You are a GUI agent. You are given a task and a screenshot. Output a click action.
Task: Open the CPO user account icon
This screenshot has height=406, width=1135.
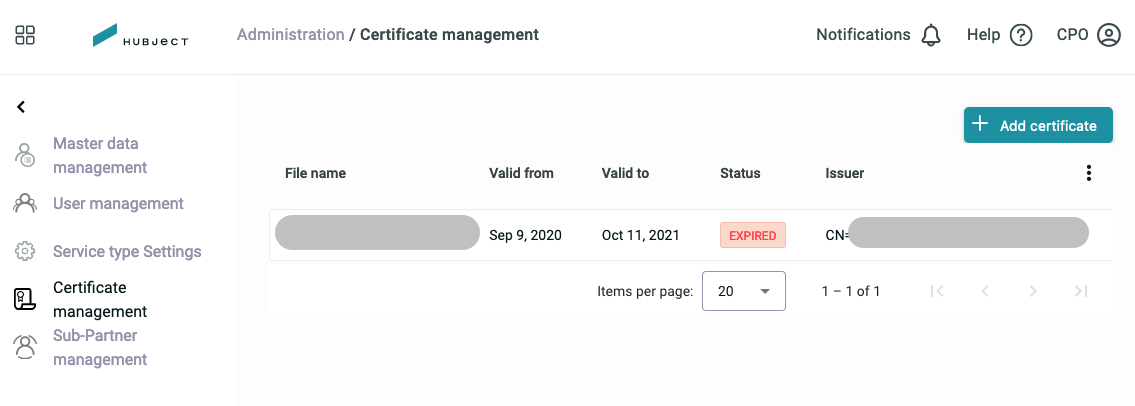click(1108, 35)
